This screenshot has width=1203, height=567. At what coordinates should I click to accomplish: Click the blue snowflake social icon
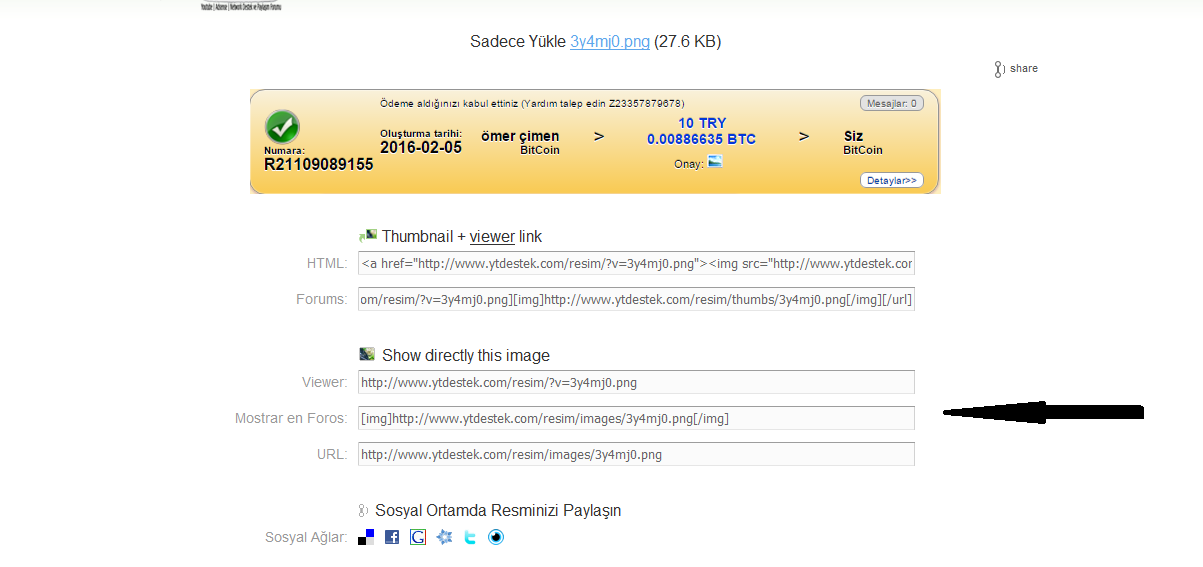pyautogui.click(x=444, y=537)
